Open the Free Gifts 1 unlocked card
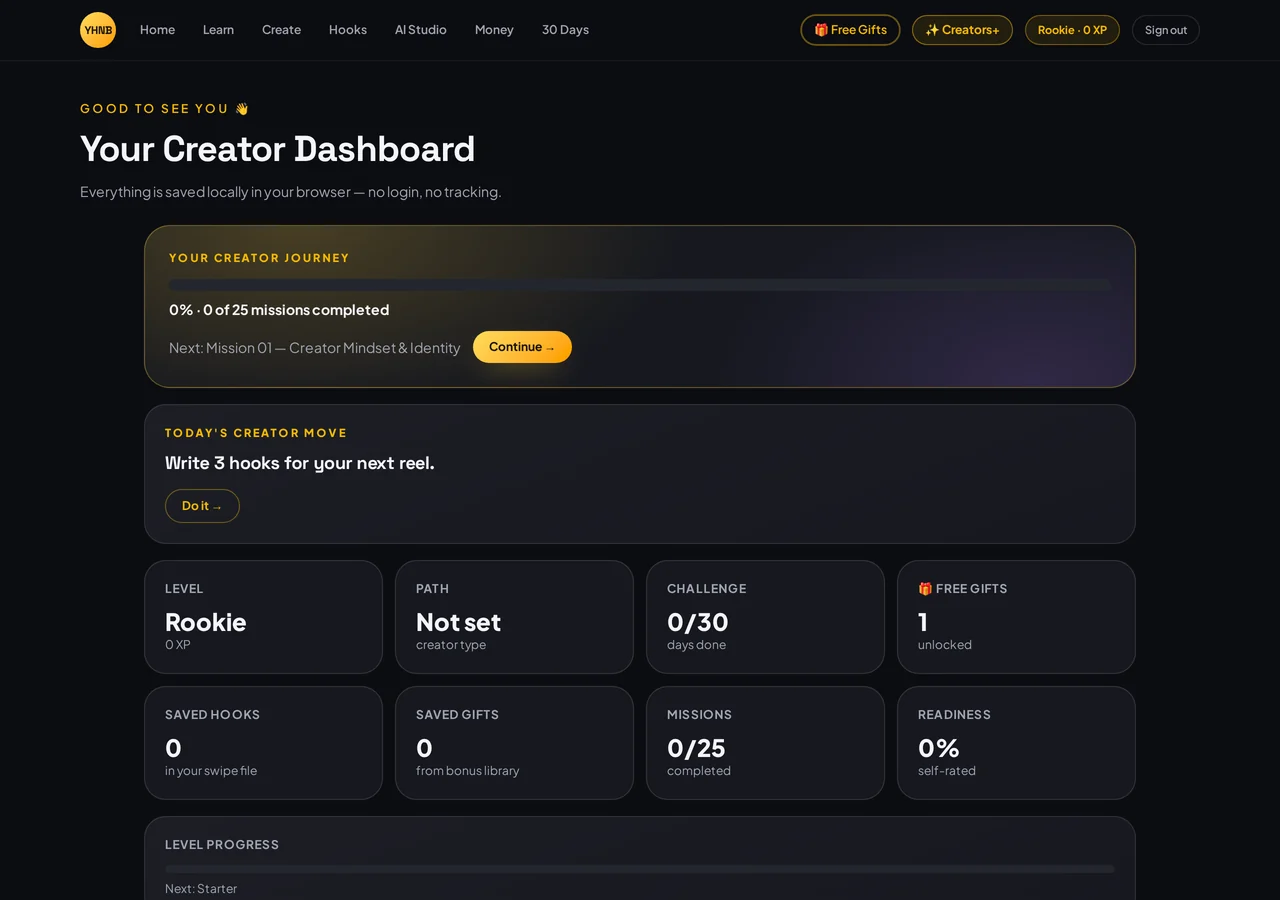This screenshot has height=900, width=1280. point(1016,617)
